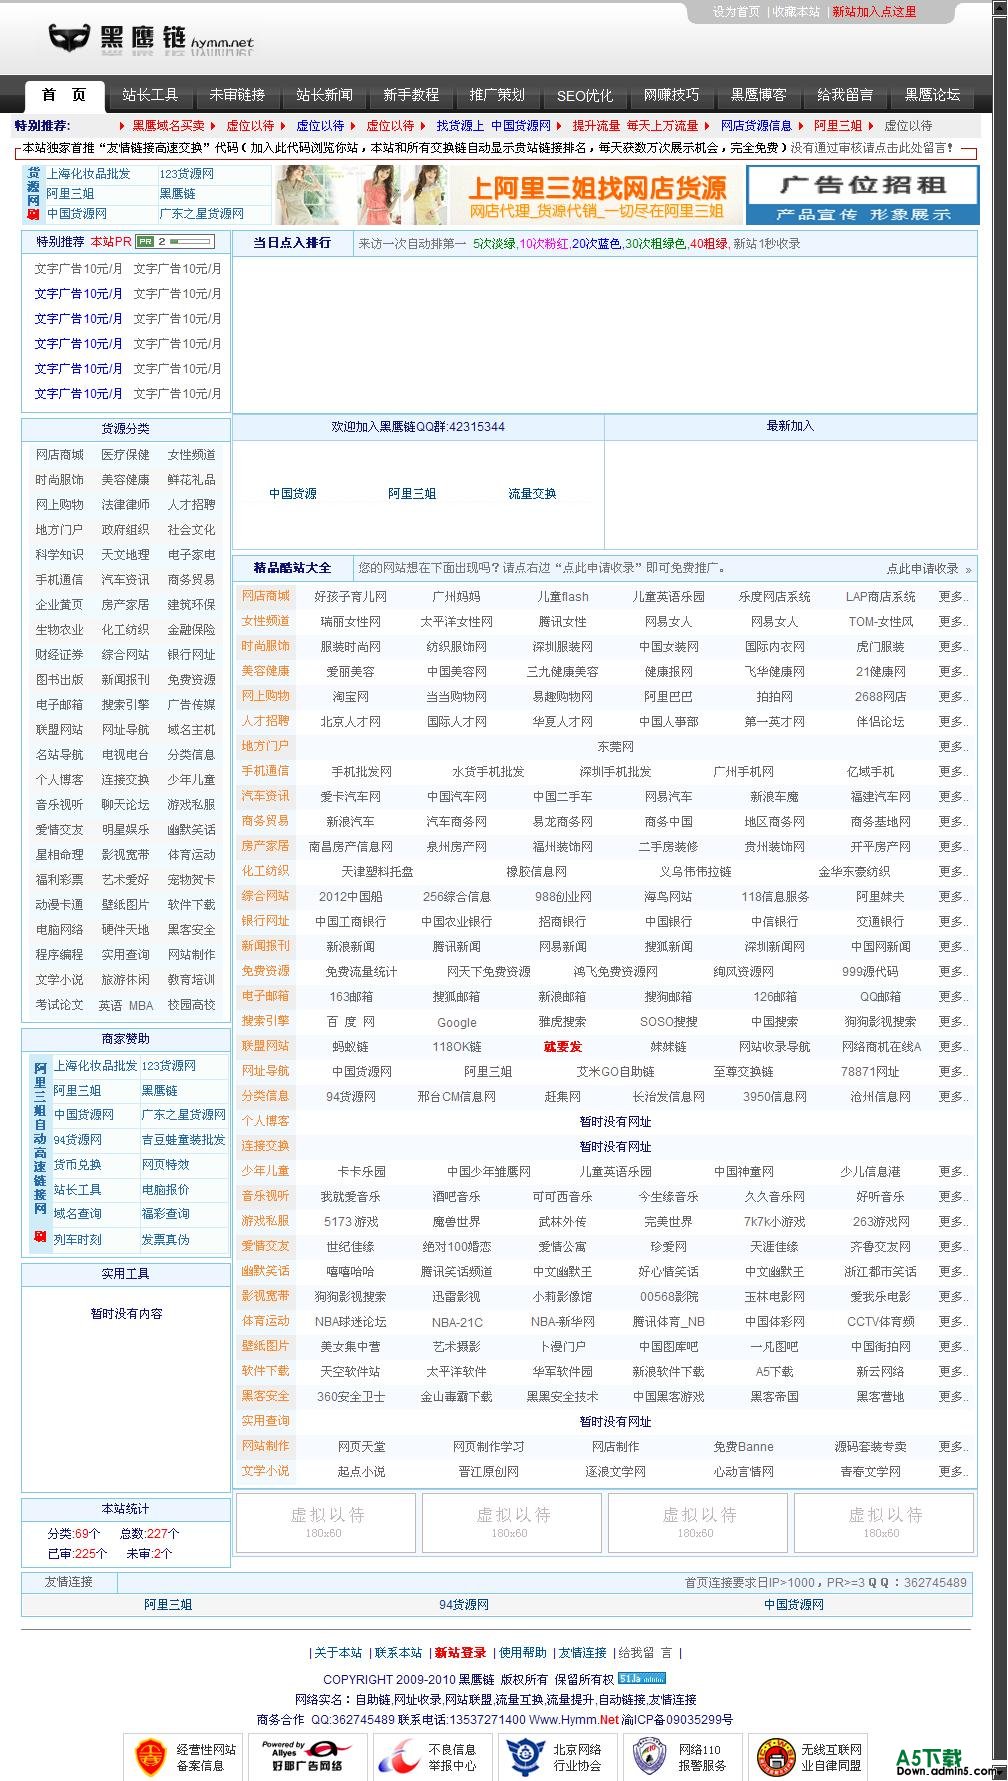Choose the 域名主机 category
This screenshot has height=1781, width=1008.
(x=191, y=730)
